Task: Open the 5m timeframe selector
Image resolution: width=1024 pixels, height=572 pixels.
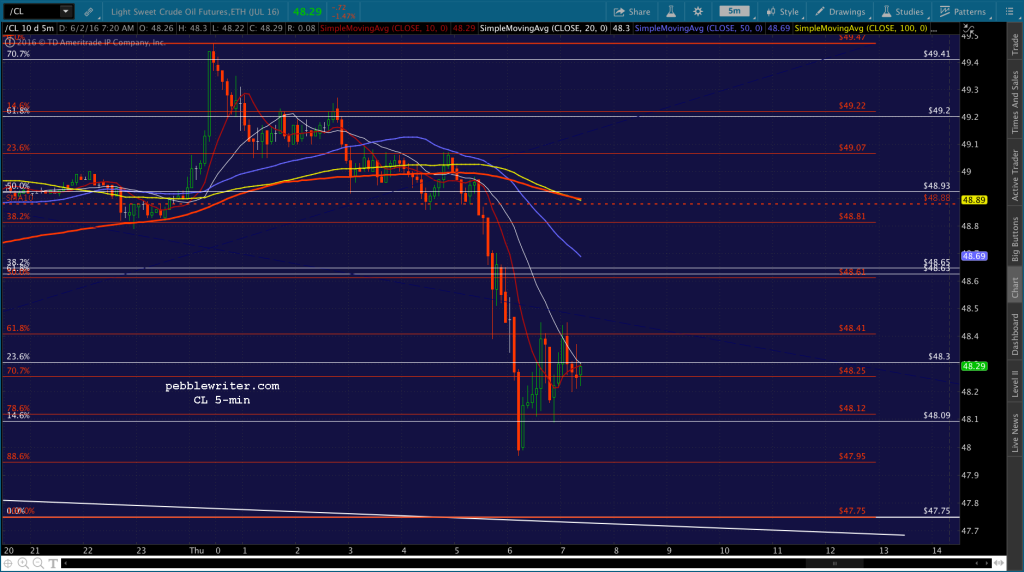Action: (x=735, y=11)
